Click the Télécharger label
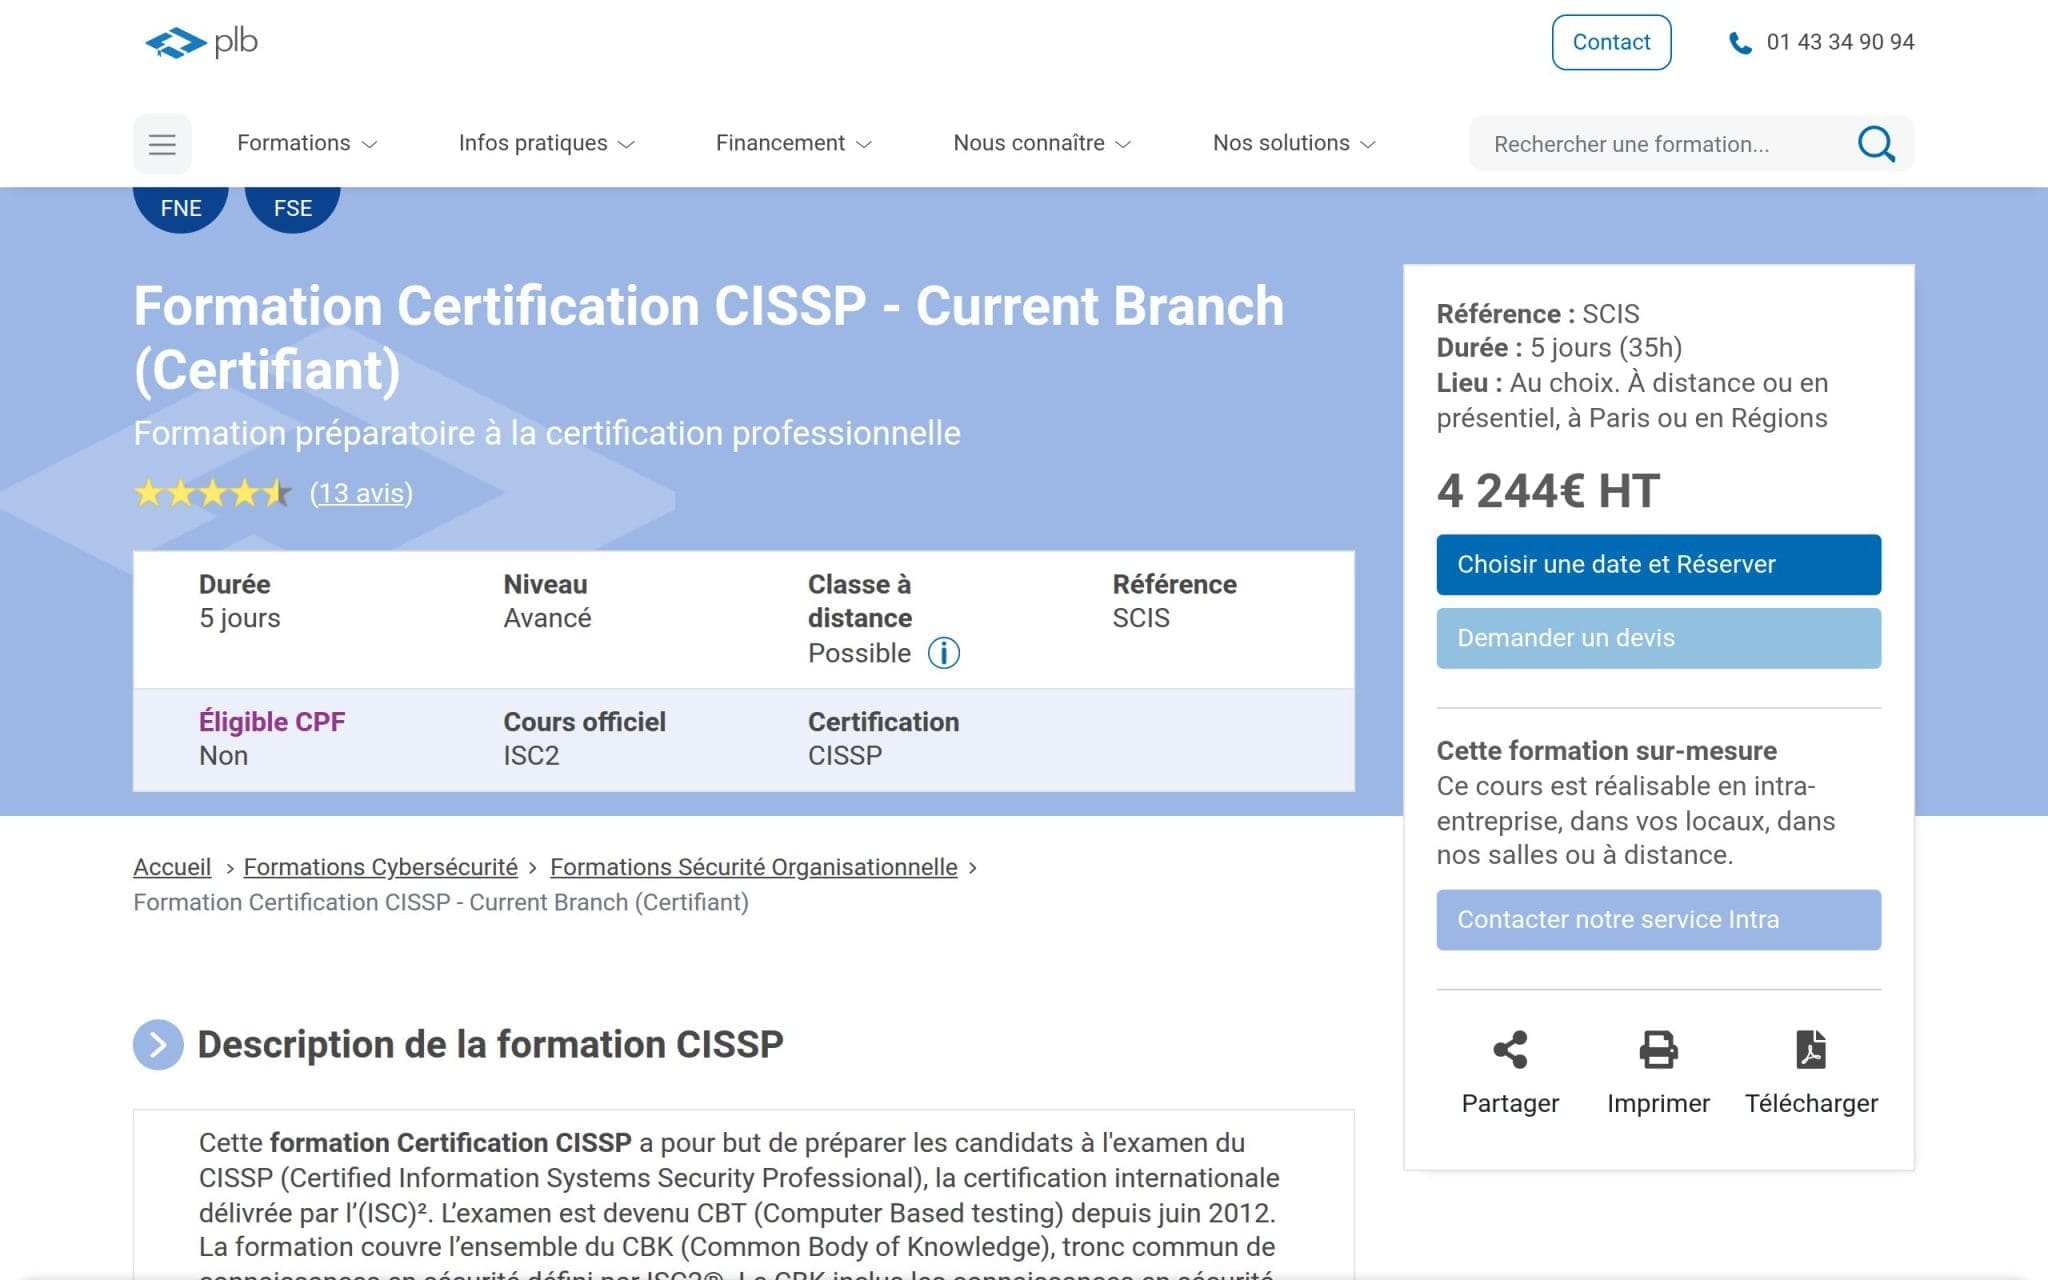This screenshot has width=2048, height=1280. coord(1811,1103)
